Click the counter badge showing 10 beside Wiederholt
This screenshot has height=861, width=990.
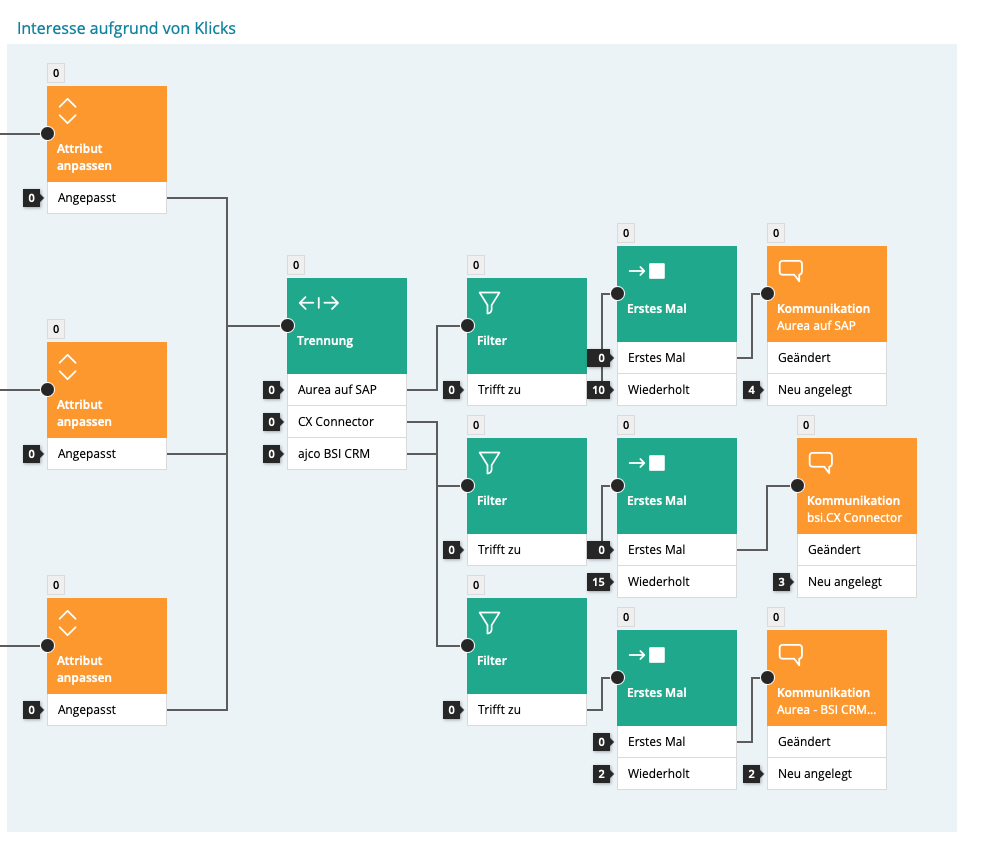tap(598, 390)
